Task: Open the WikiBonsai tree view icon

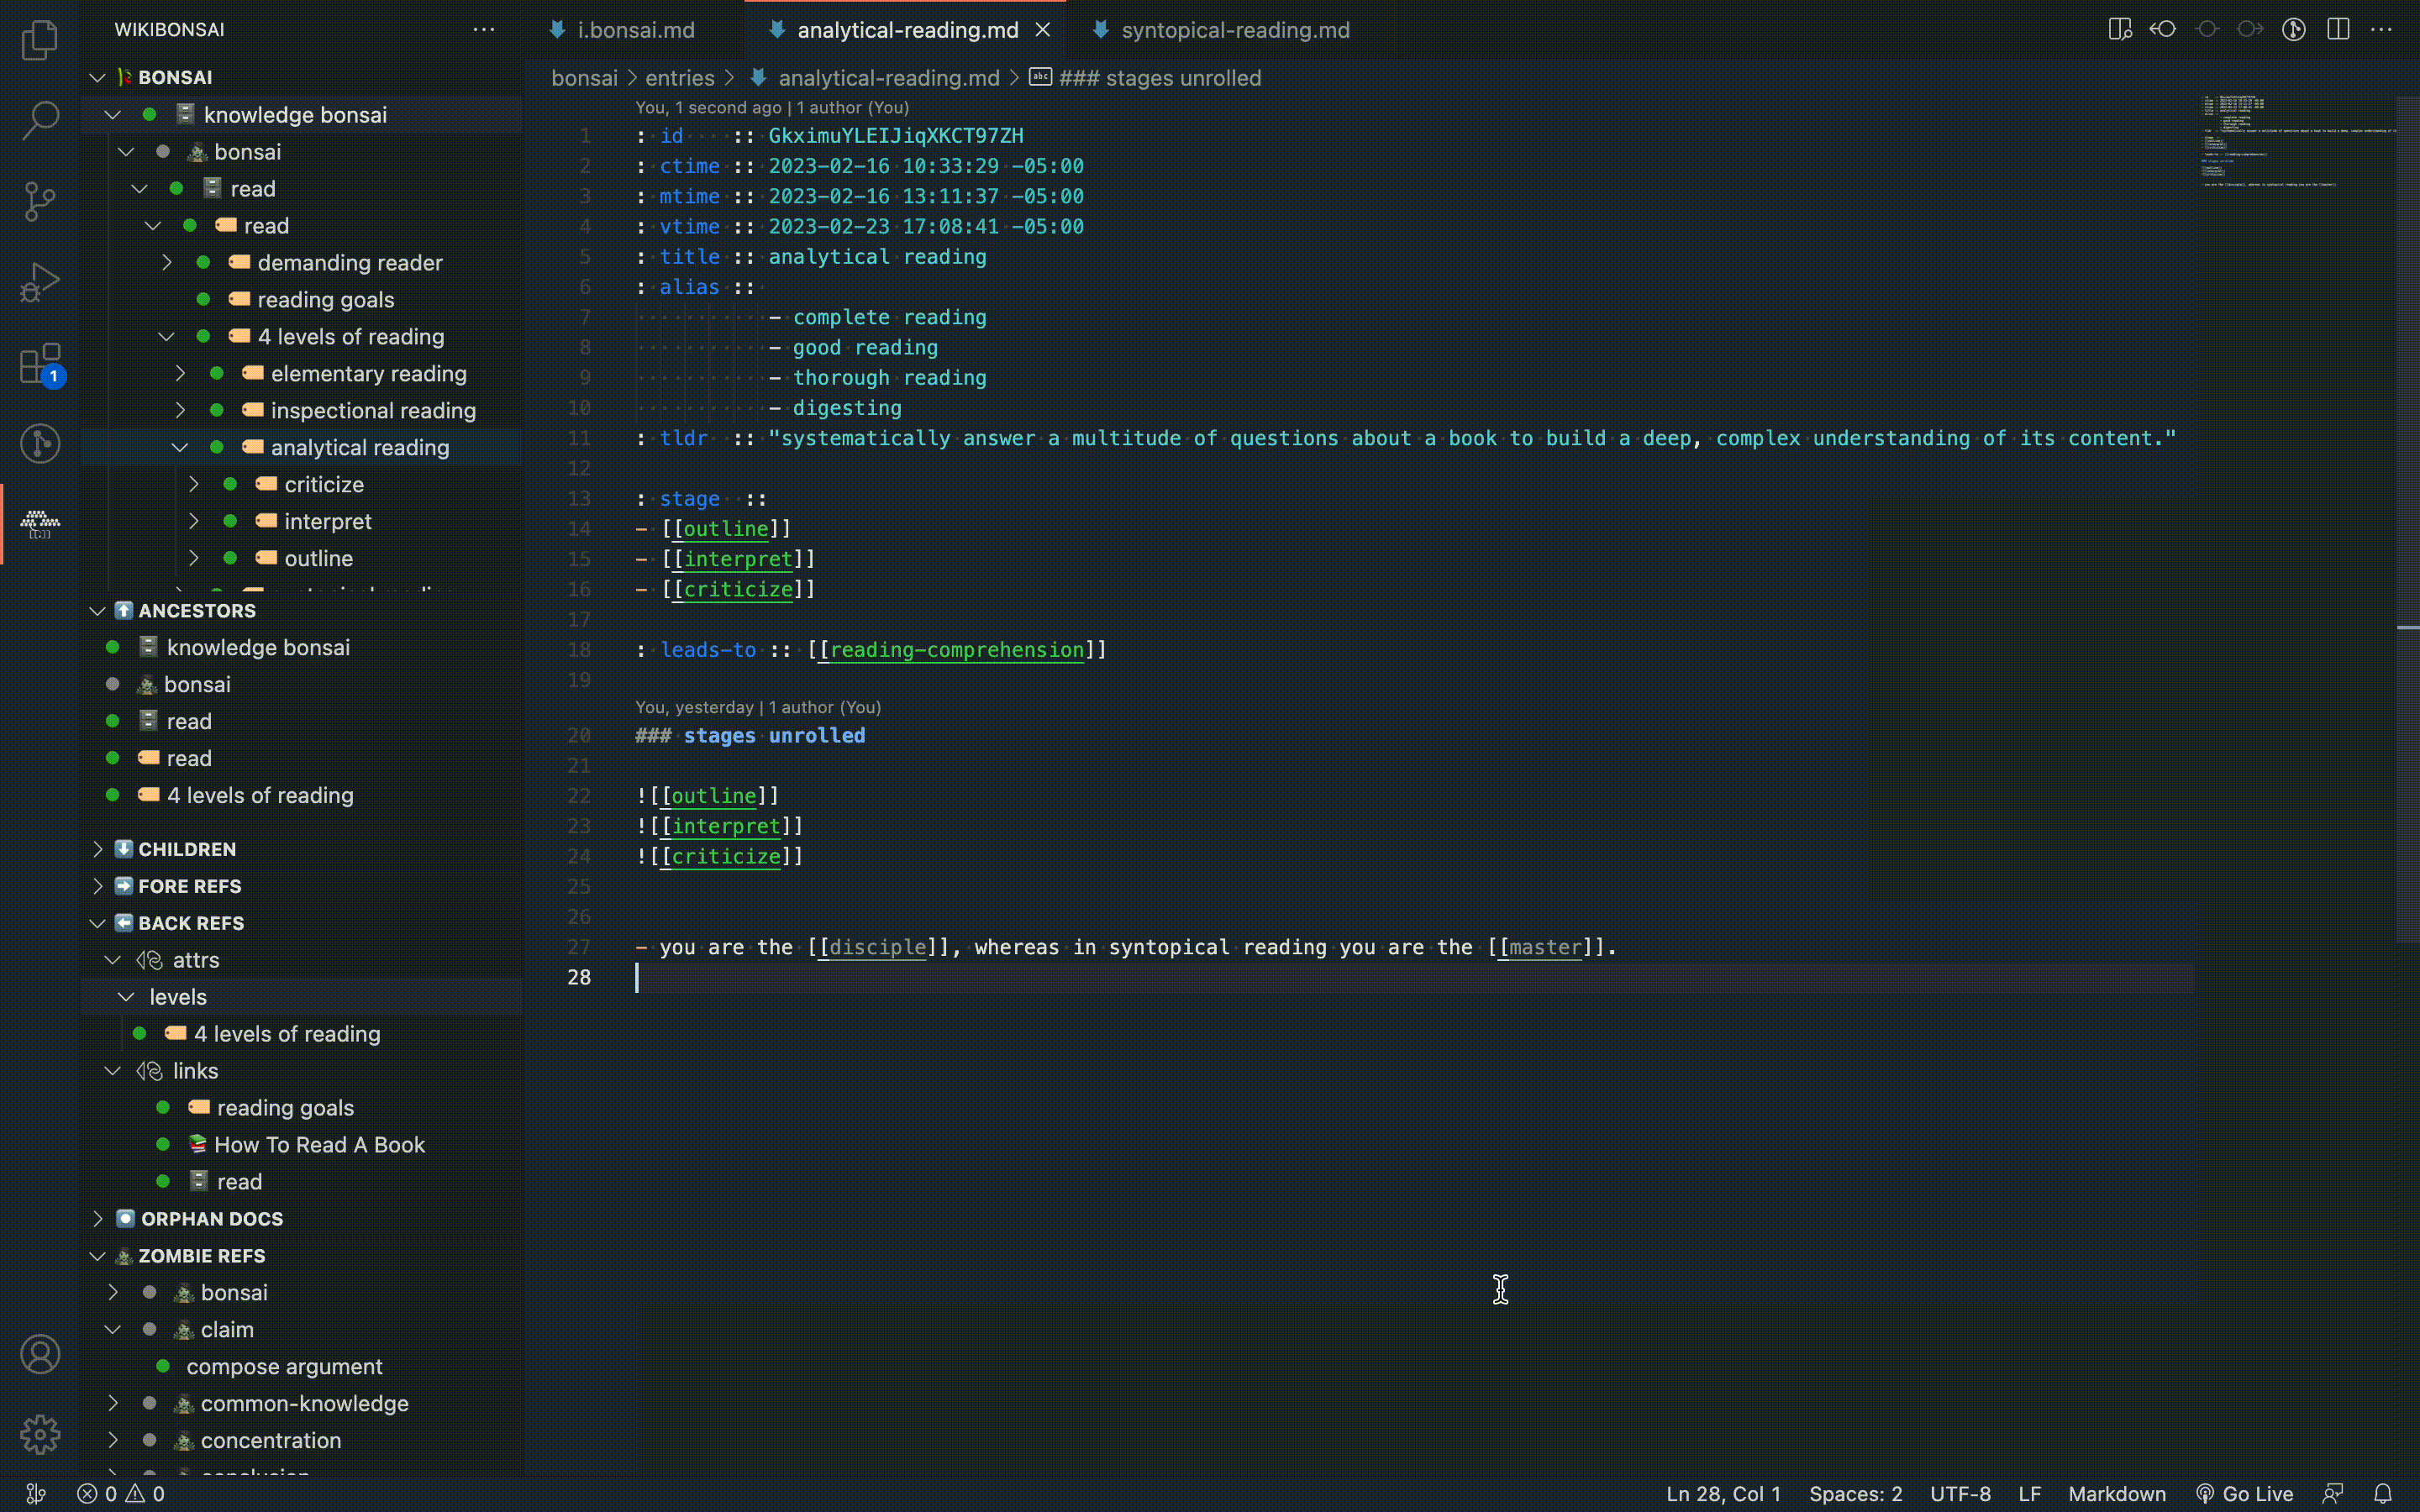Action: point(40,524)
